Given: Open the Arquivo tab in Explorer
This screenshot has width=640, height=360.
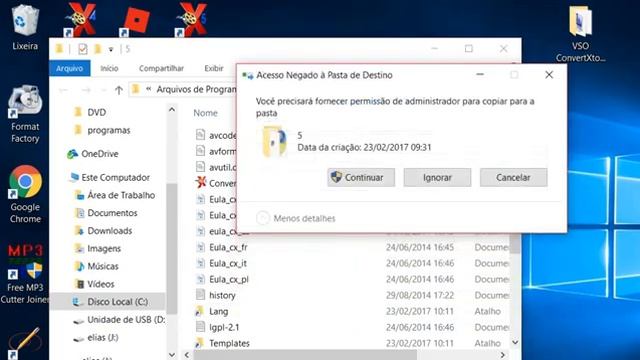Looking at the screenshot, I should [69, 68].
